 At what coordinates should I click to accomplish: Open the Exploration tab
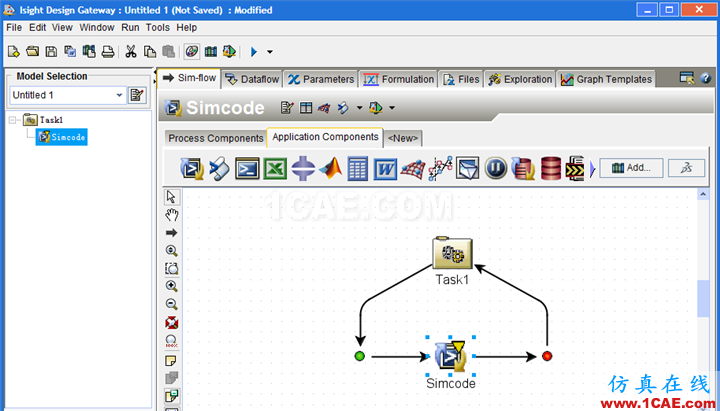pos(520,79)
